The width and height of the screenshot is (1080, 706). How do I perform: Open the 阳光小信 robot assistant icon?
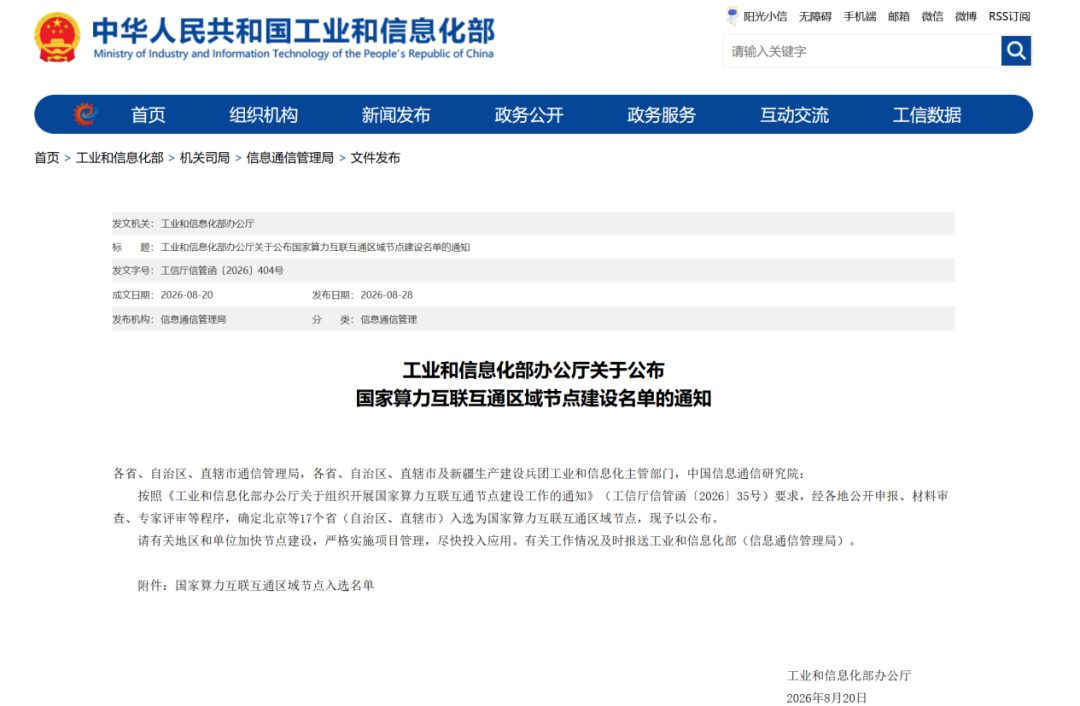(x=732, y=16)
